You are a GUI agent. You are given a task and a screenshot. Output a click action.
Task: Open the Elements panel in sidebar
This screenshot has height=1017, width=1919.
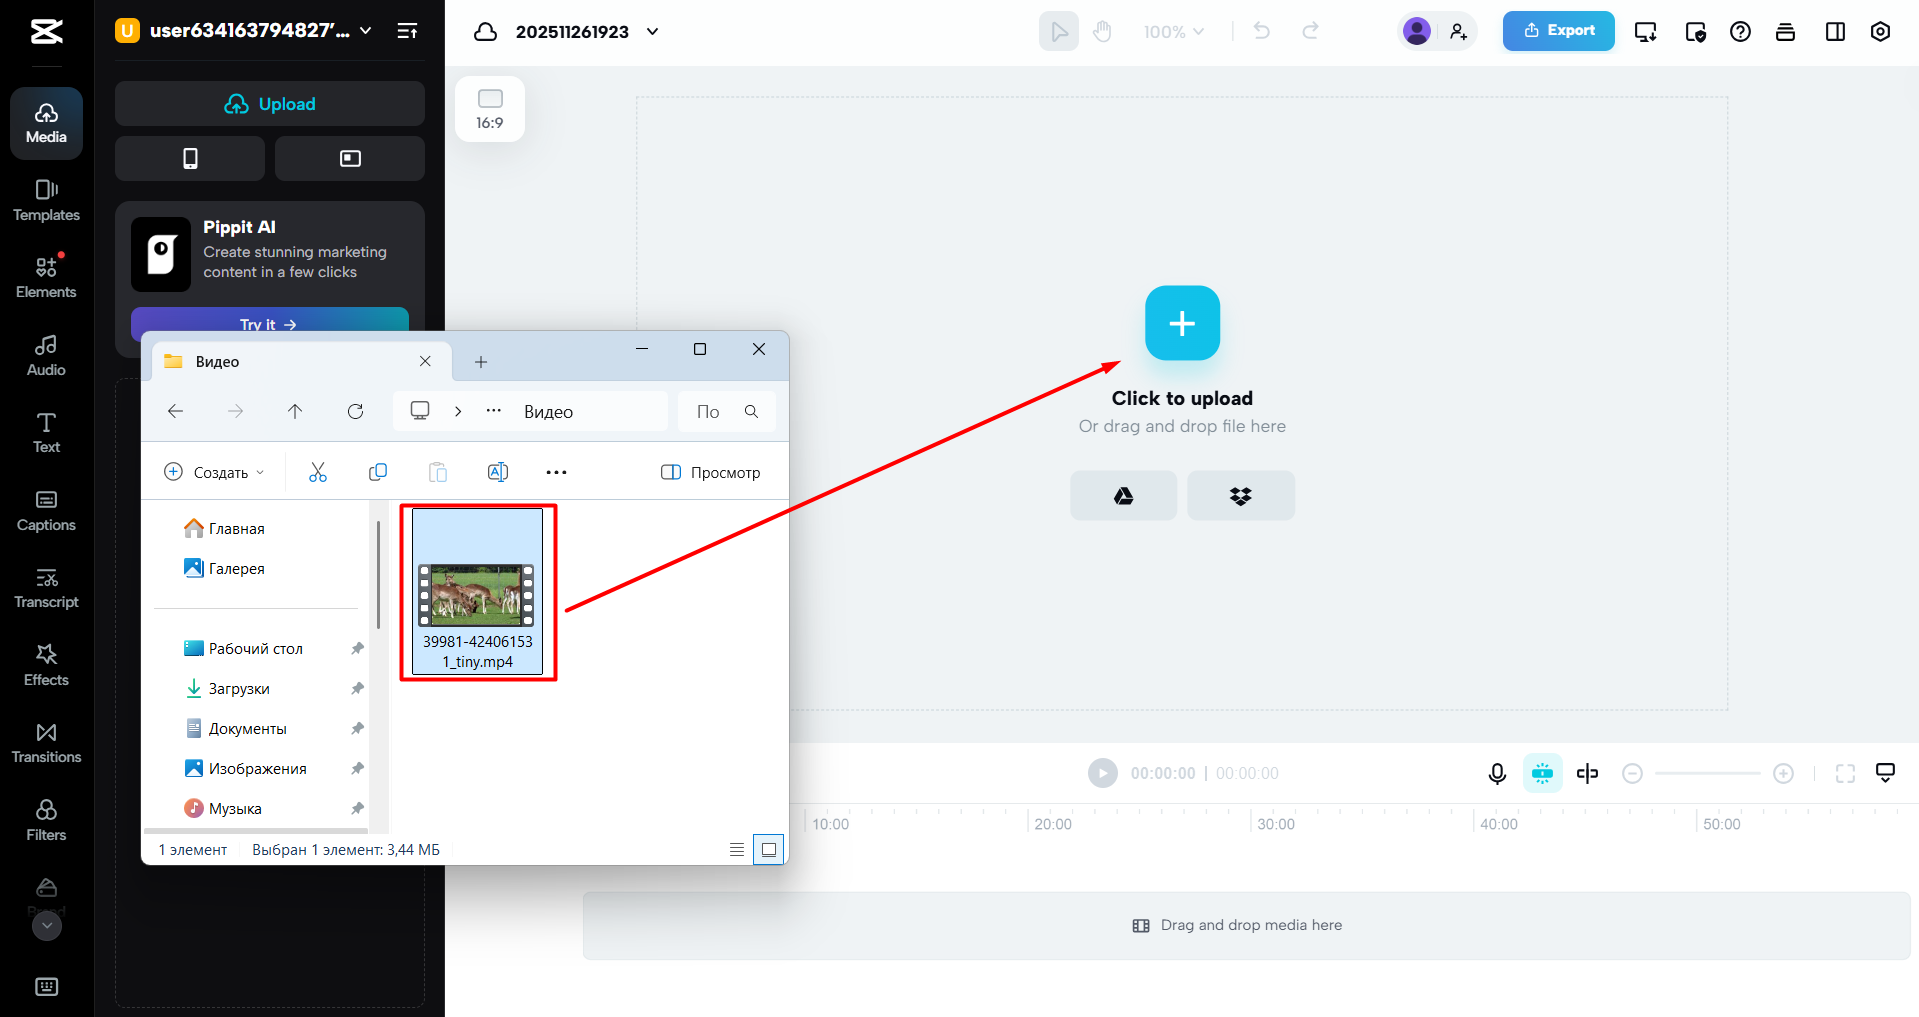[x=46, y=278]
